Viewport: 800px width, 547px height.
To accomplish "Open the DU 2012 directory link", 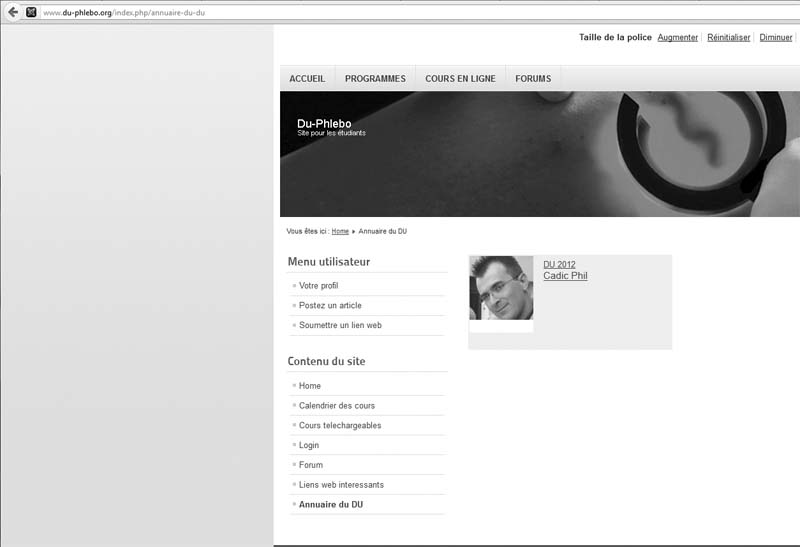I will coord(559,264).
